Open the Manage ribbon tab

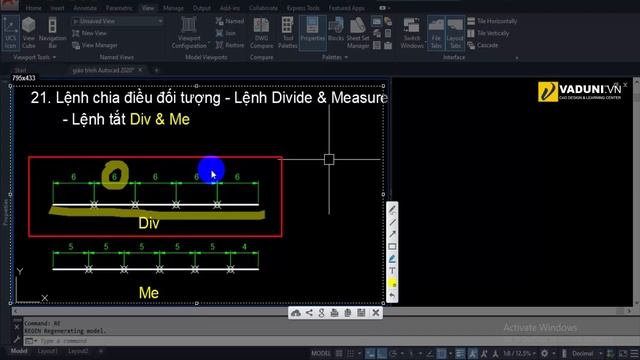[173, 8]
